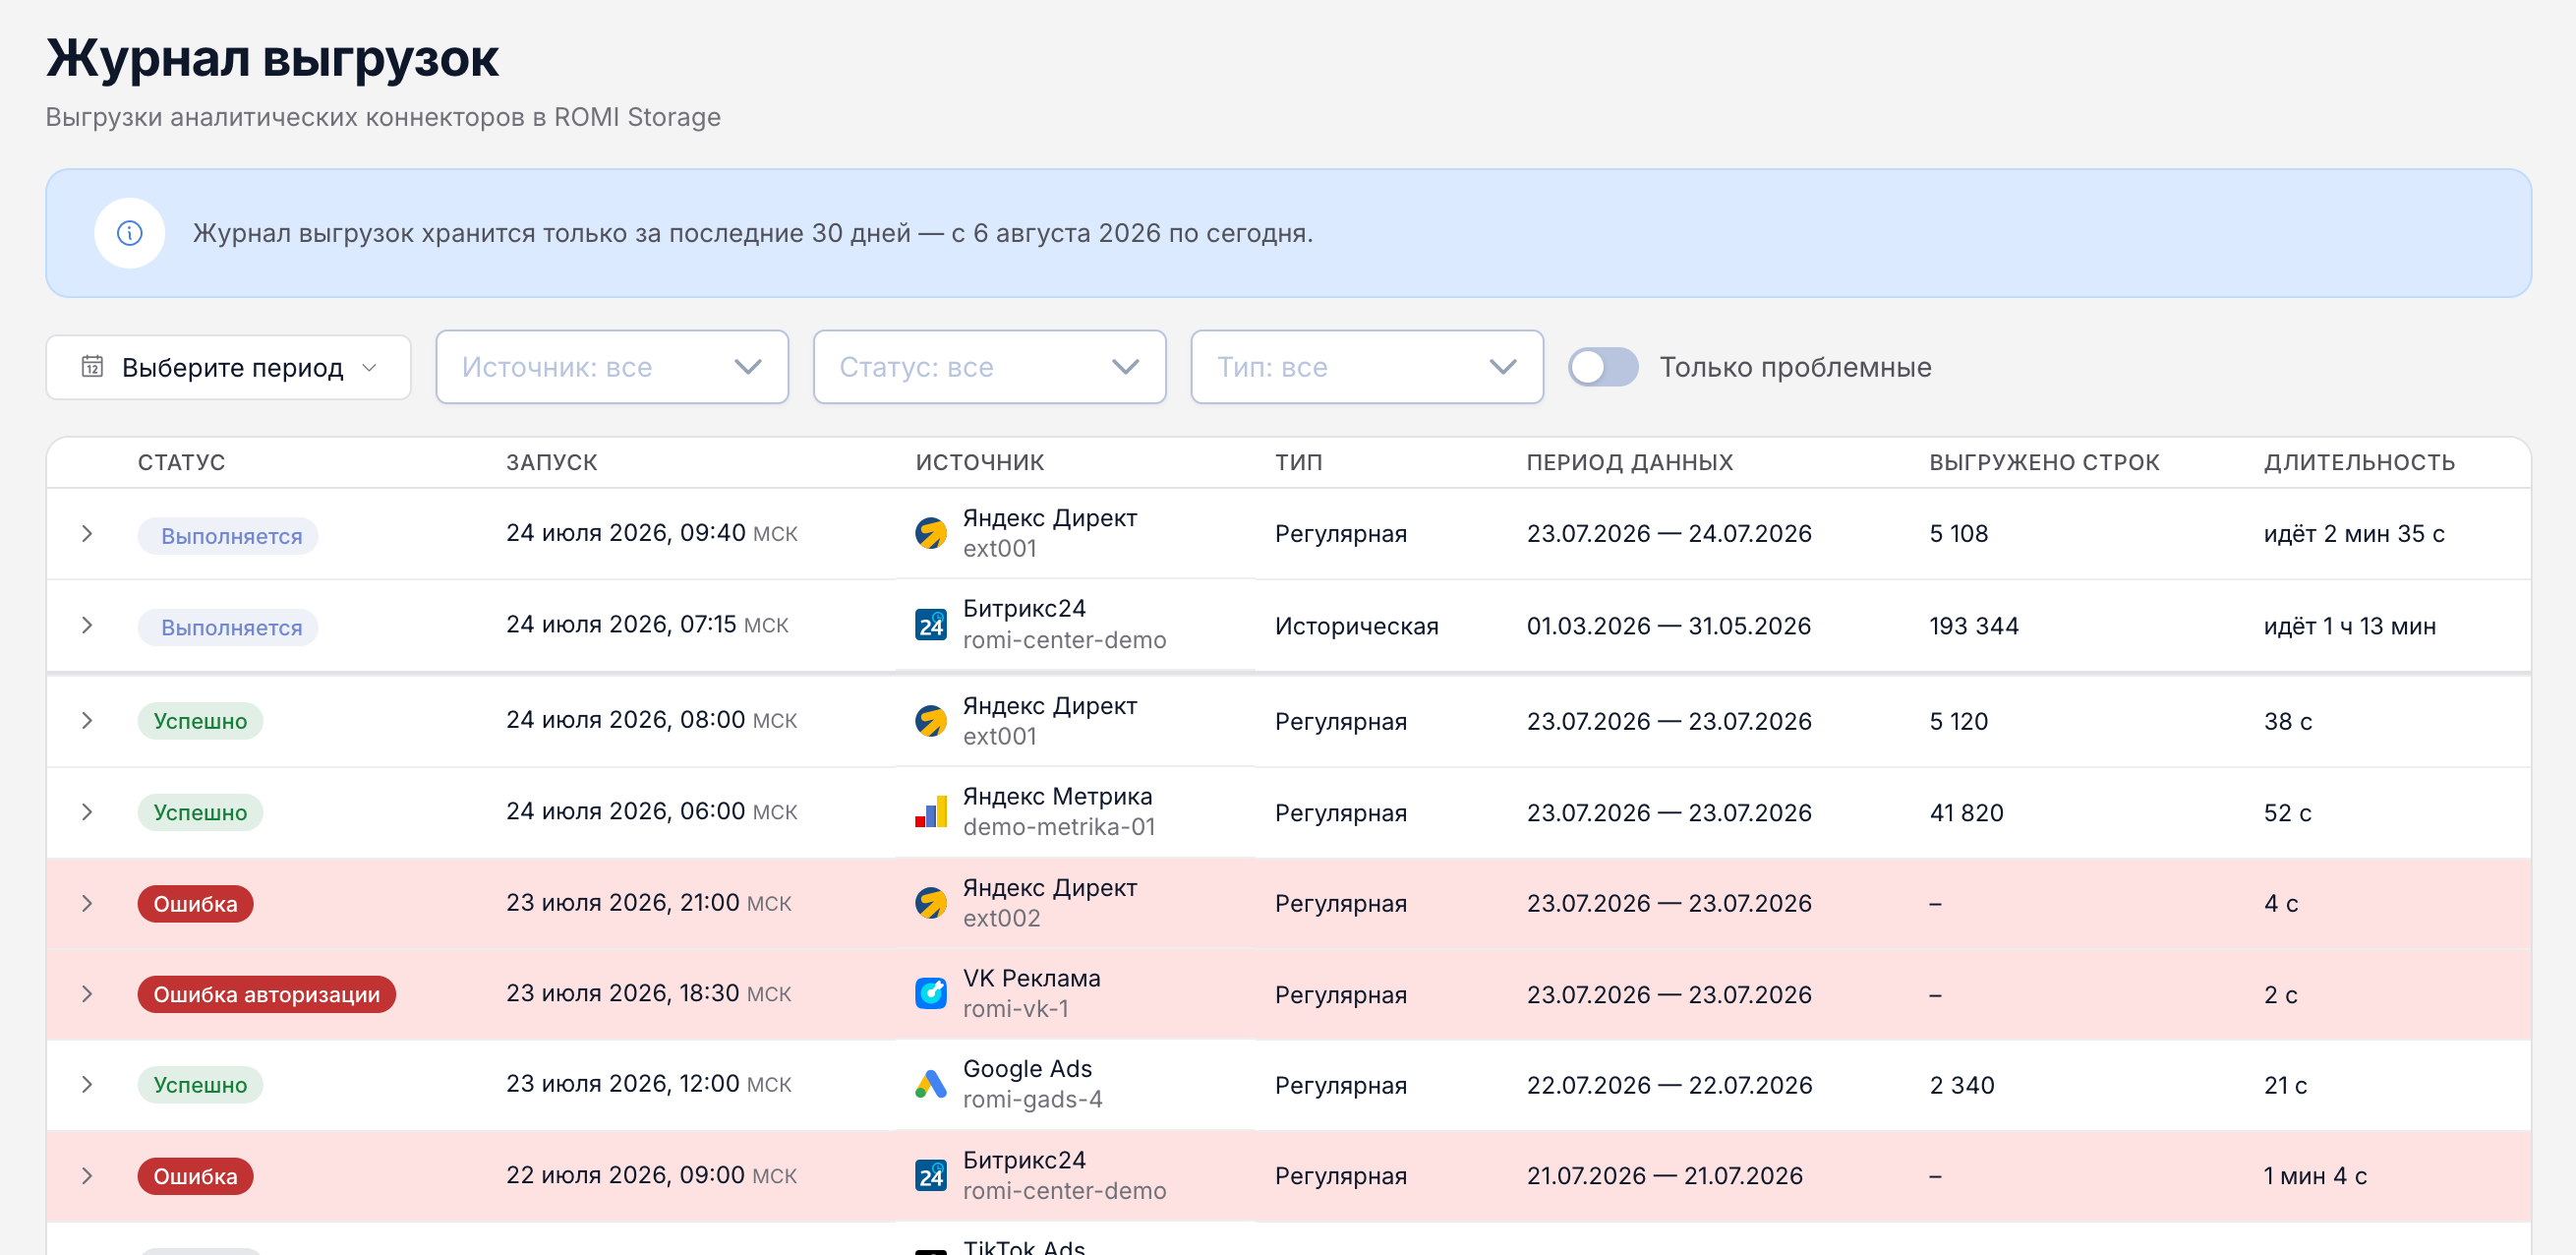Click the demo-metrika-01 account name
The width and height of the screenshot is (2576, 1255).
point(1058,827)
